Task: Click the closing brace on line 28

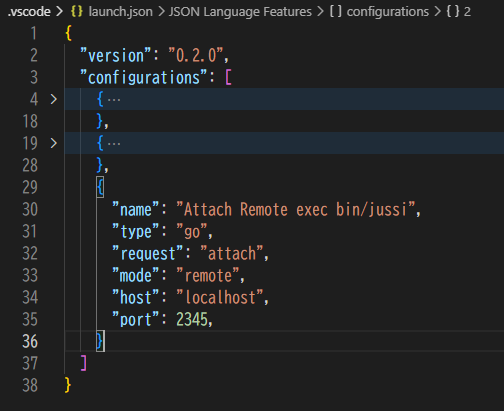Action: [100, 165]
